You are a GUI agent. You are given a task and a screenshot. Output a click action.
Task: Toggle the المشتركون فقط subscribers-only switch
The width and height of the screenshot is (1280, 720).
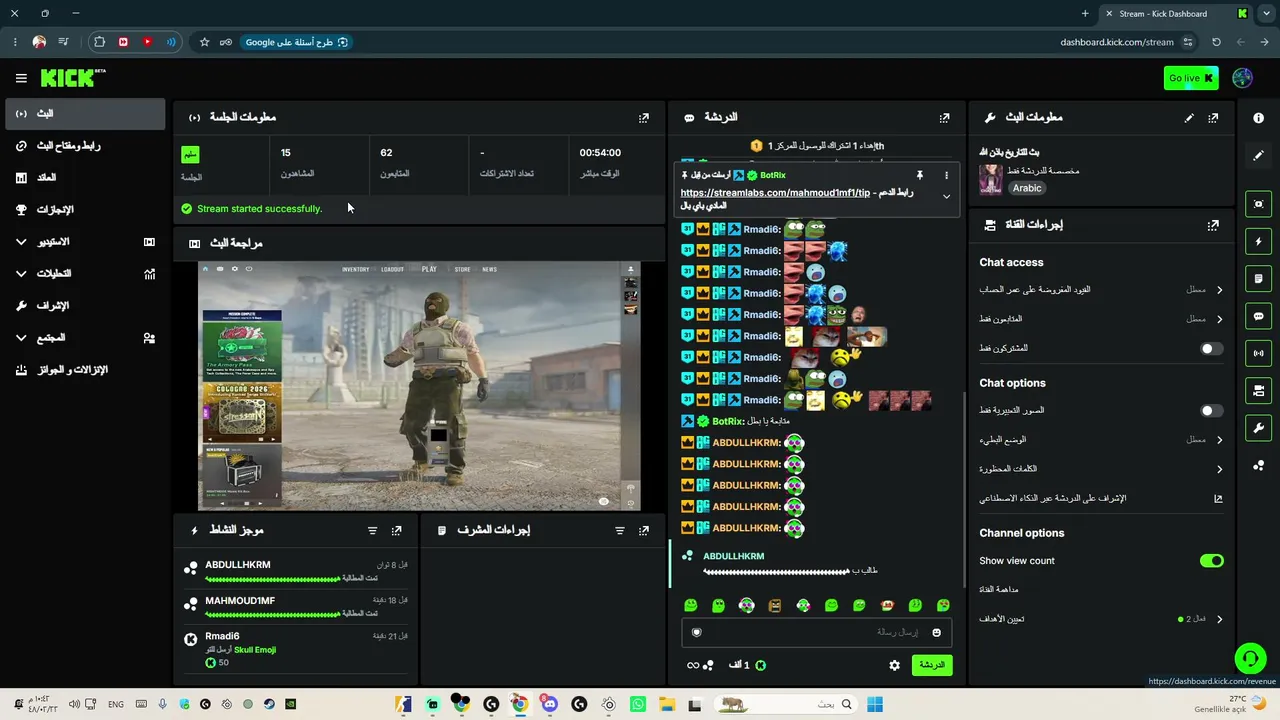1211,349
